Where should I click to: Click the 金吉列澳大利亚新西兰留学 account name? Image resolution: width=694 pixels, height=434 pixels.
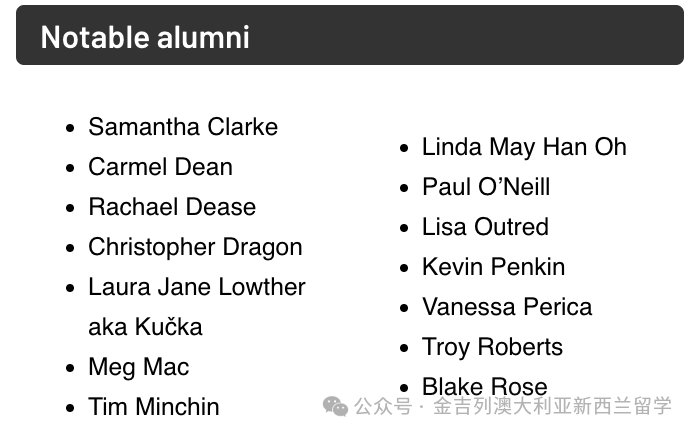[552, 407]
